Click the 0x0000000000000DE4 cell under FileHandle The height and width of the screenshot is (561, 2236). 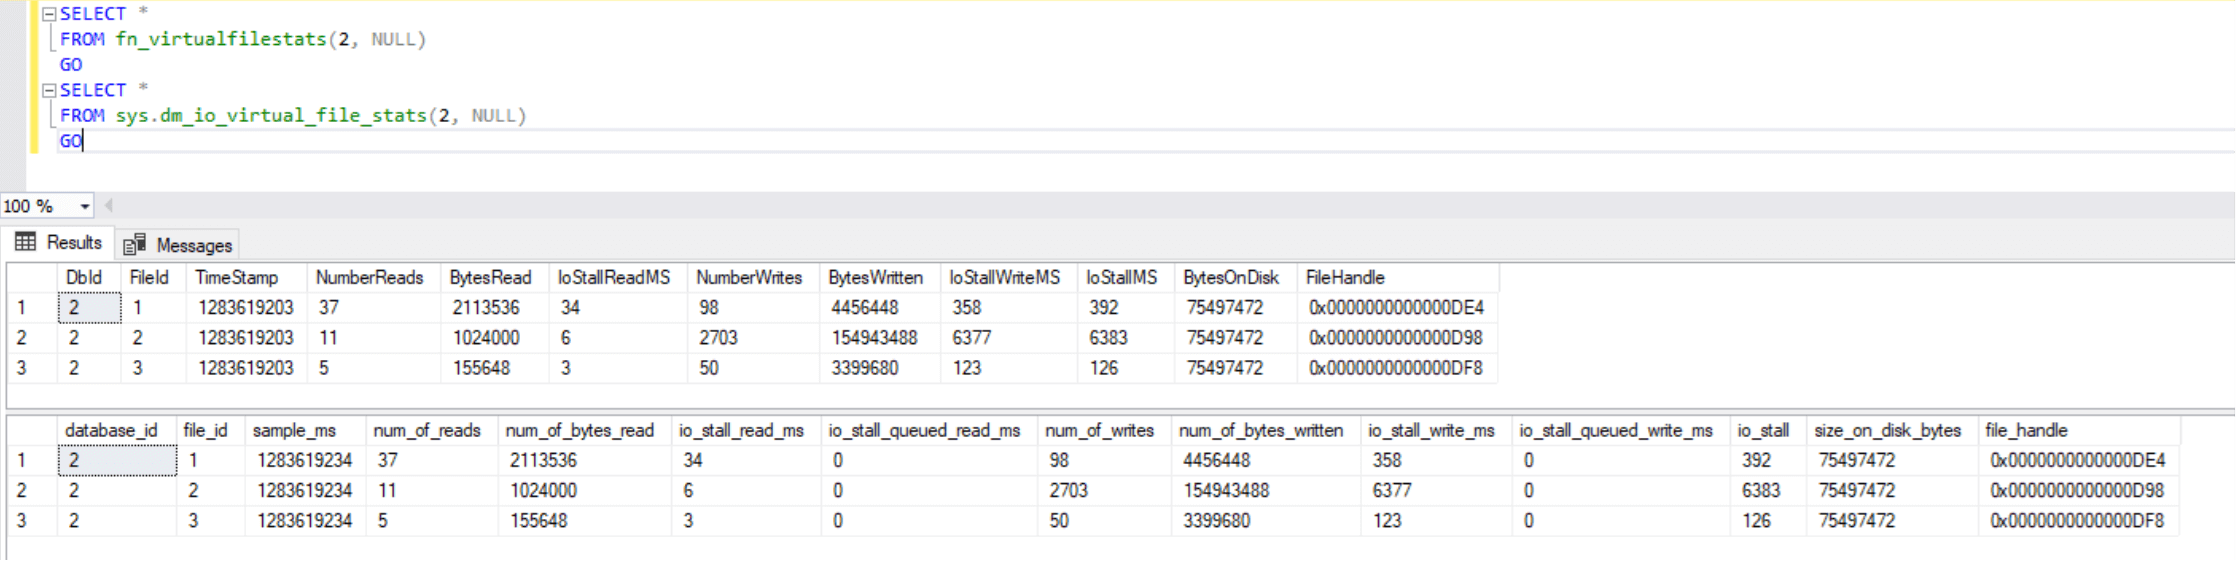pyautogui.click(x=1396, y=308)
